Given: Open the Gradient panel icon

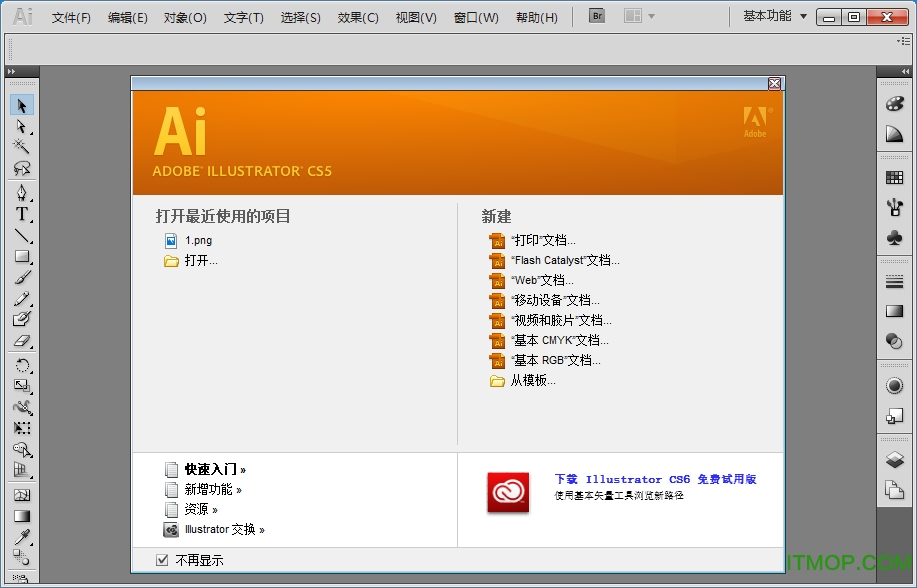Looking at the screenshot, I should point(894,311).
